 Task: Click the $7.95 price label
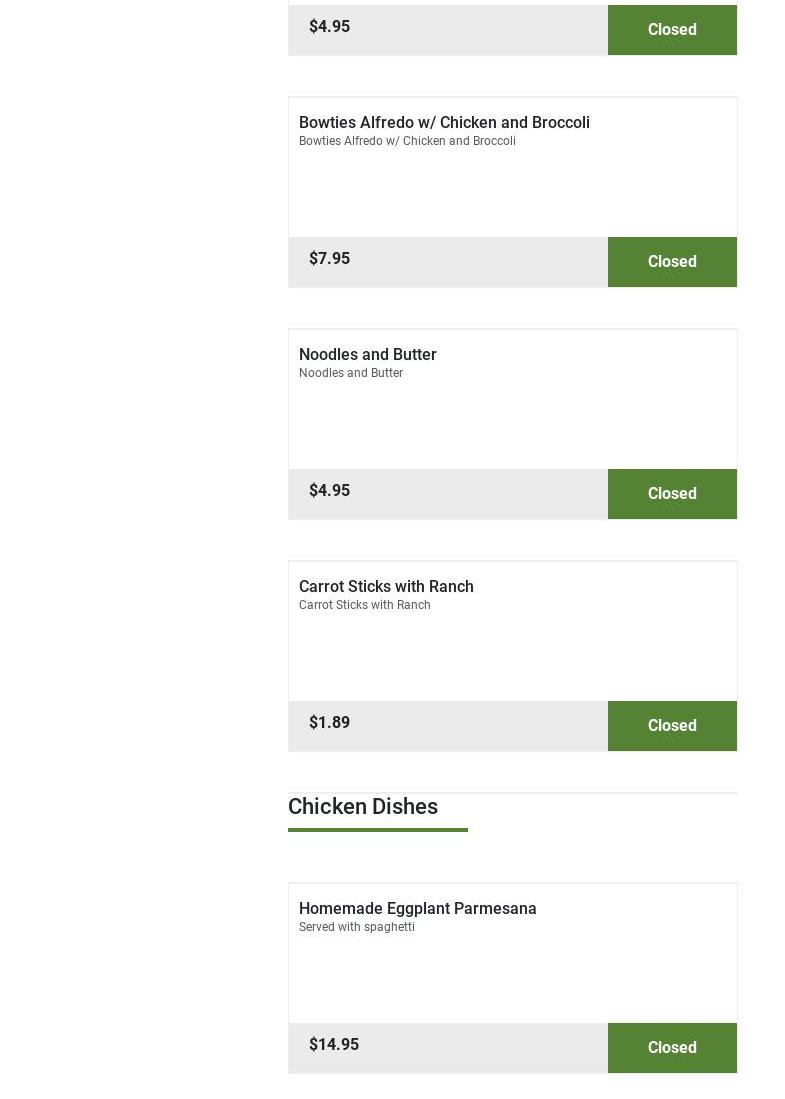(x=329, y=259)
